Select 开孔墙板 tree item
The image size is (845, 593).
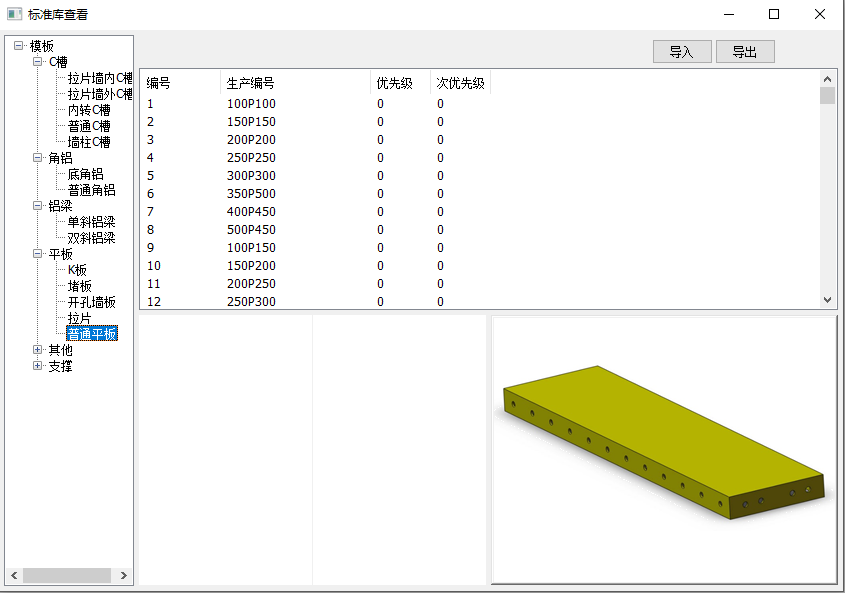tap(91, 302)
